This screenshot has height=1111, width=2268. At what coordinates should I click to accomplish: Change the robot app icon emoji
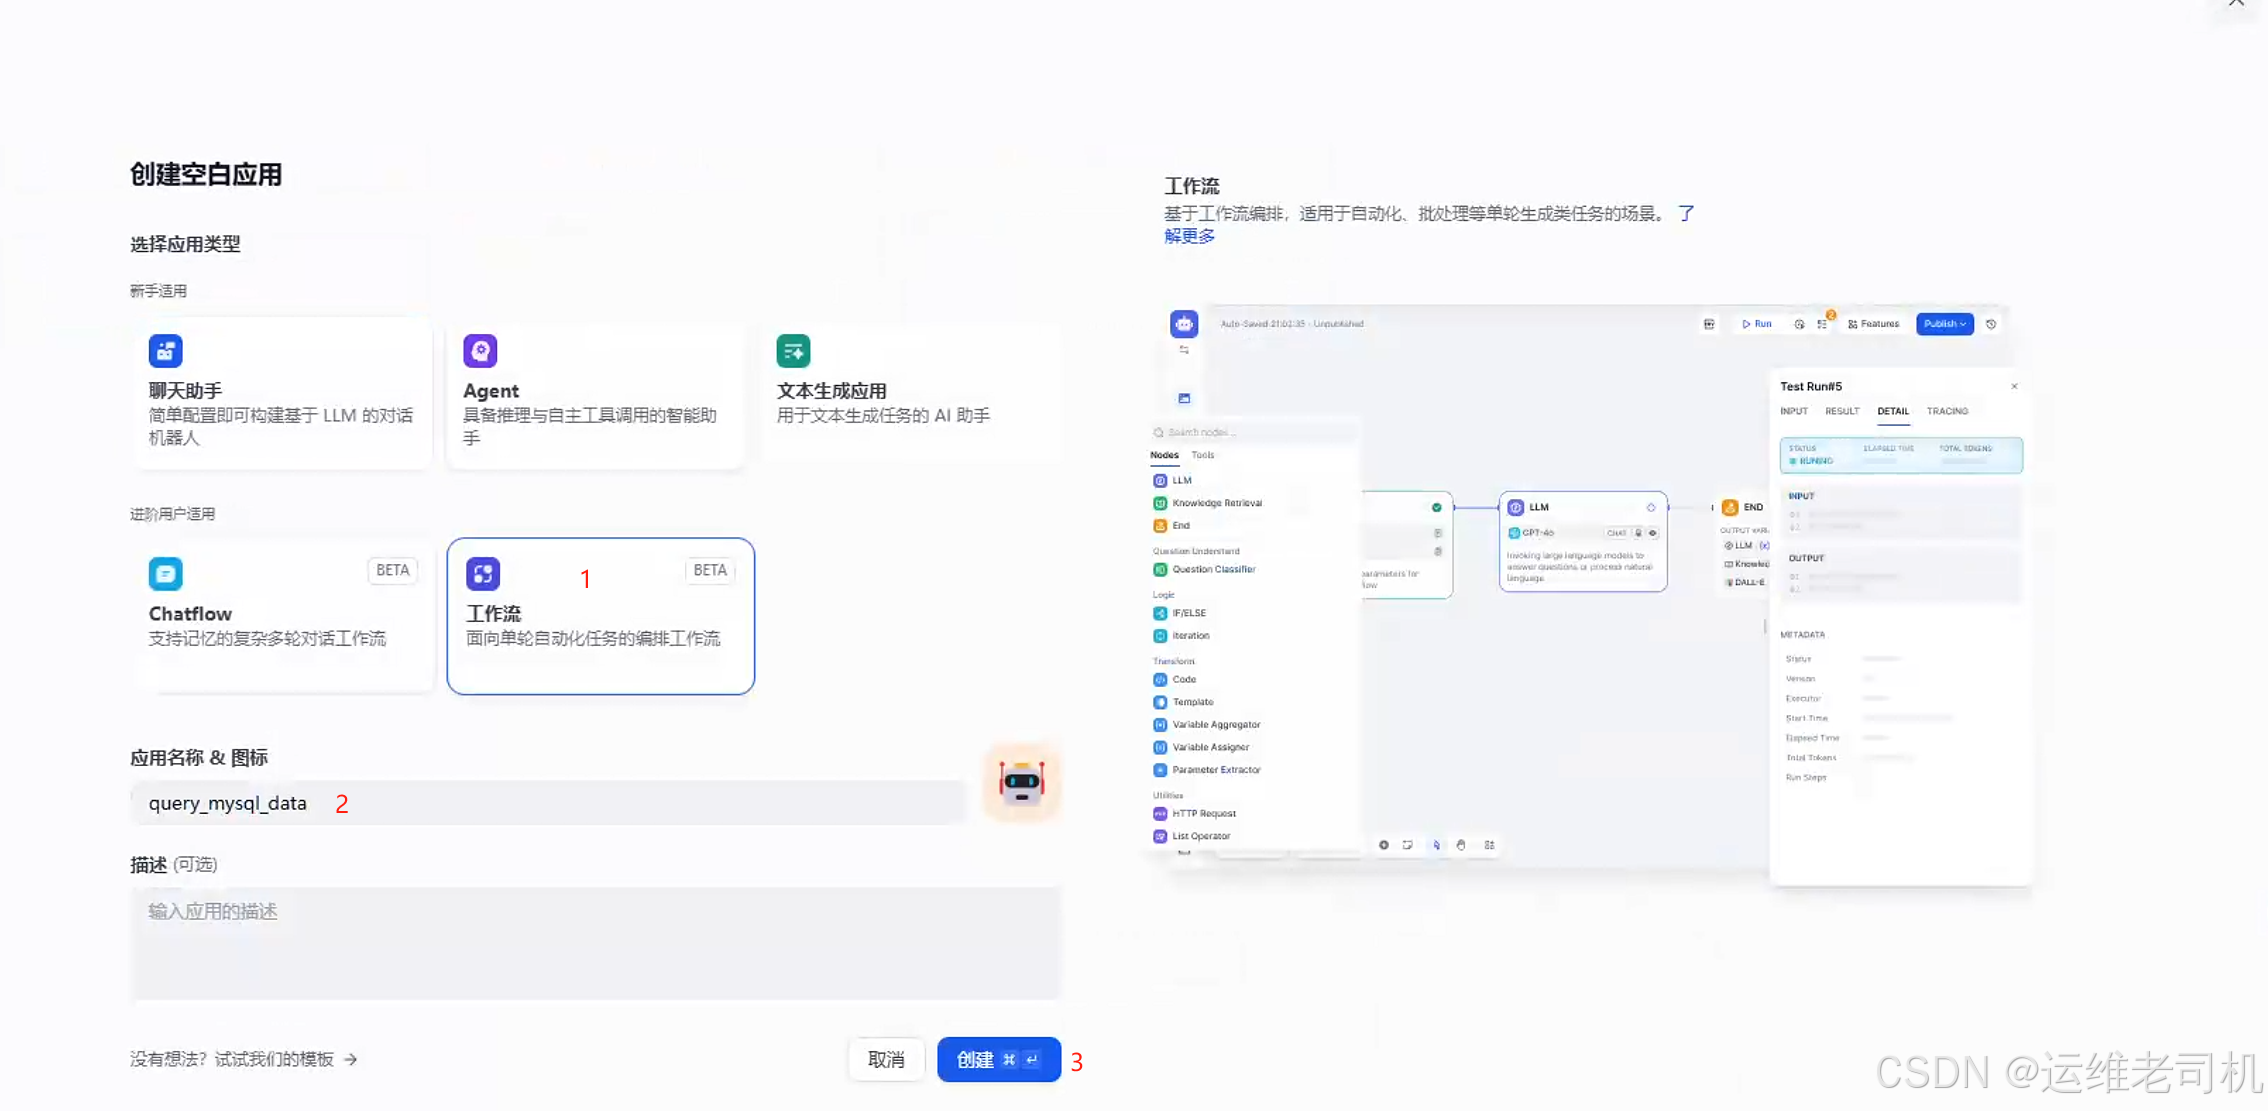click(1021, 782)
